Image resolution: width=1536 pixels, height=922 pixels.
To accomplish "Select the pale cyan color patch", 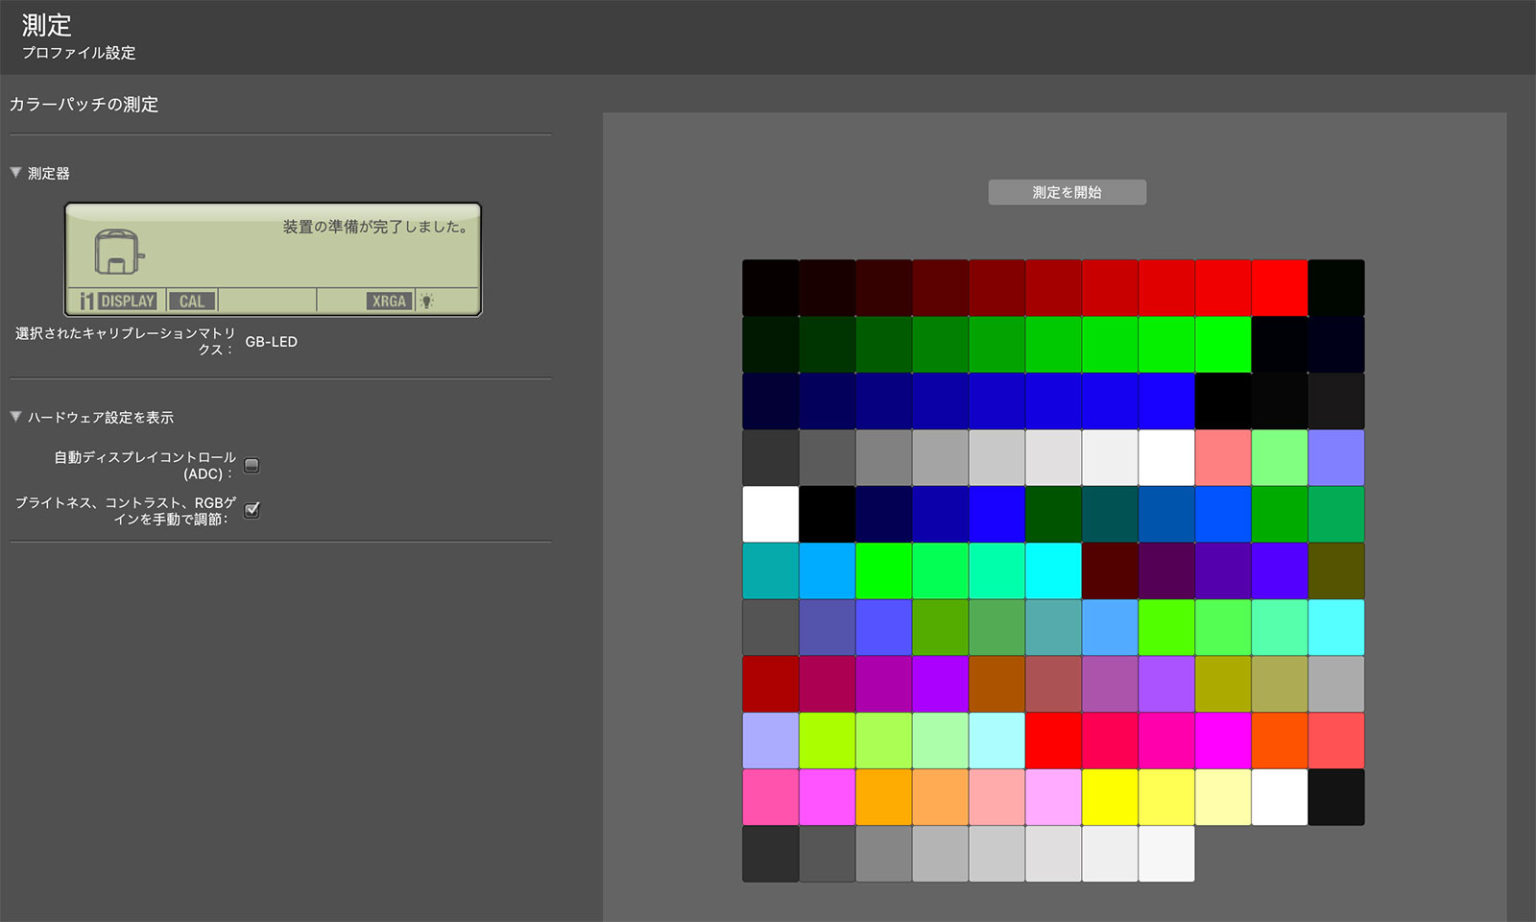I will coord(996,740).
